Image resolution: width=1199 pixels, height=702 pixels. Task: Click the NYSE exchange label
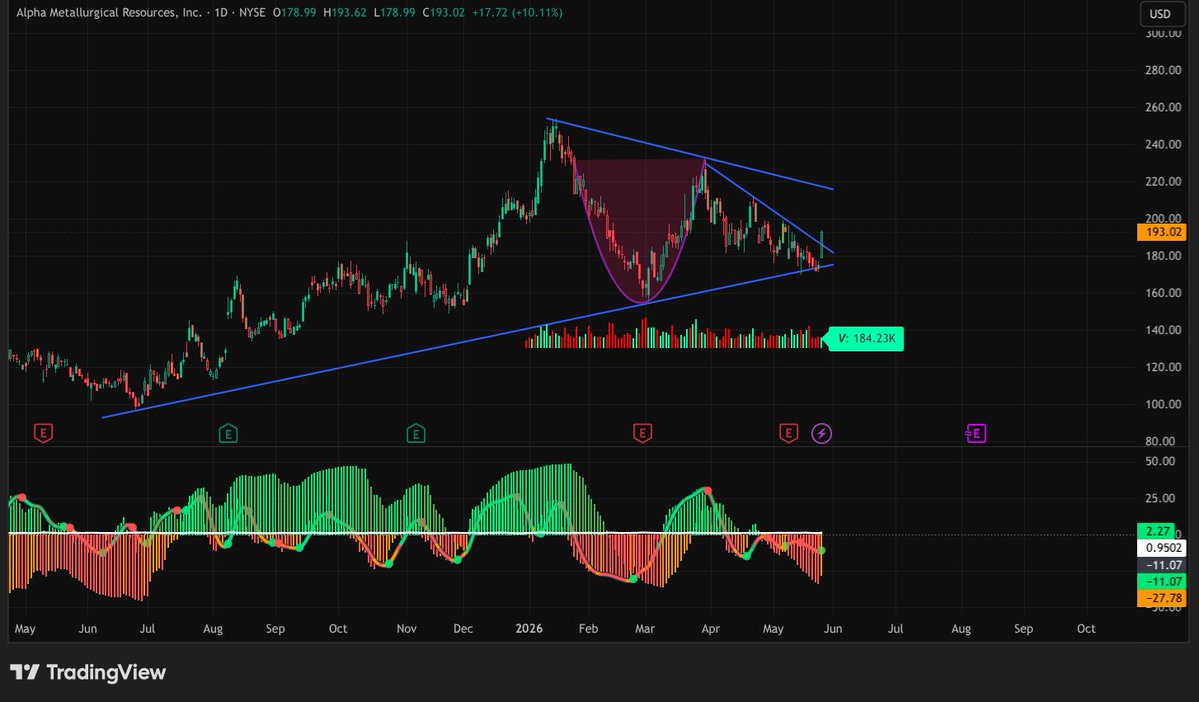click(x=252, y=12)
